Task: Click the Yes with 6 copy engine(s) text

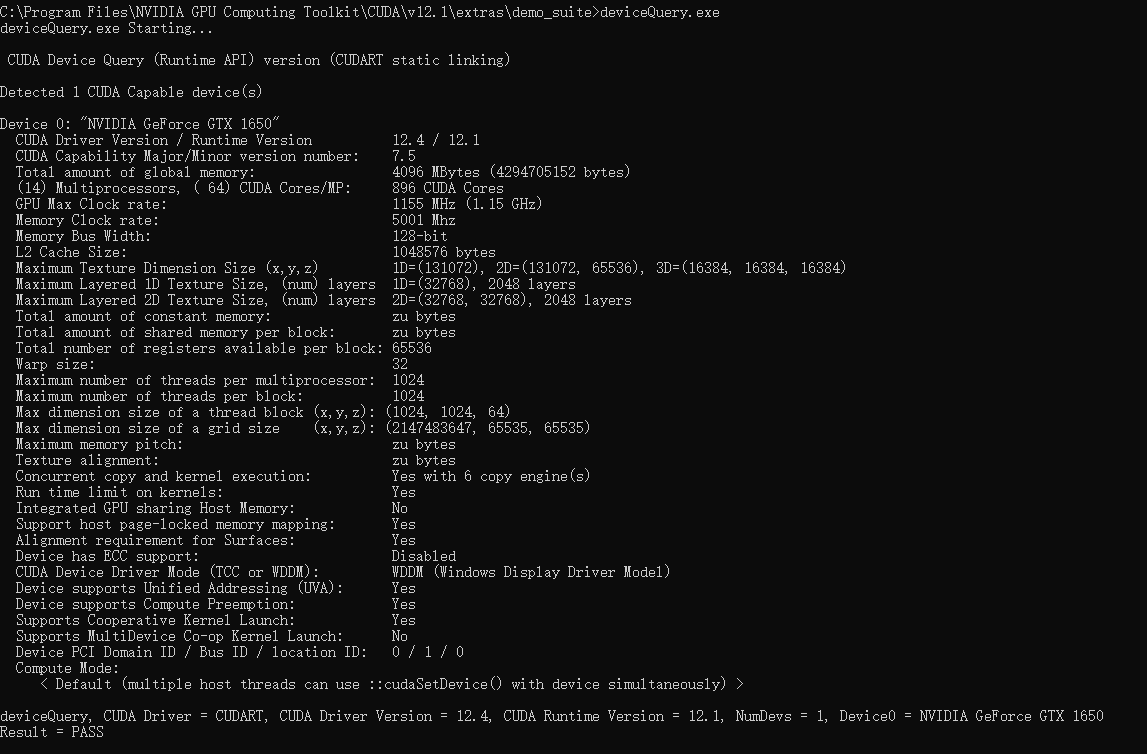Action: point(492,476)
